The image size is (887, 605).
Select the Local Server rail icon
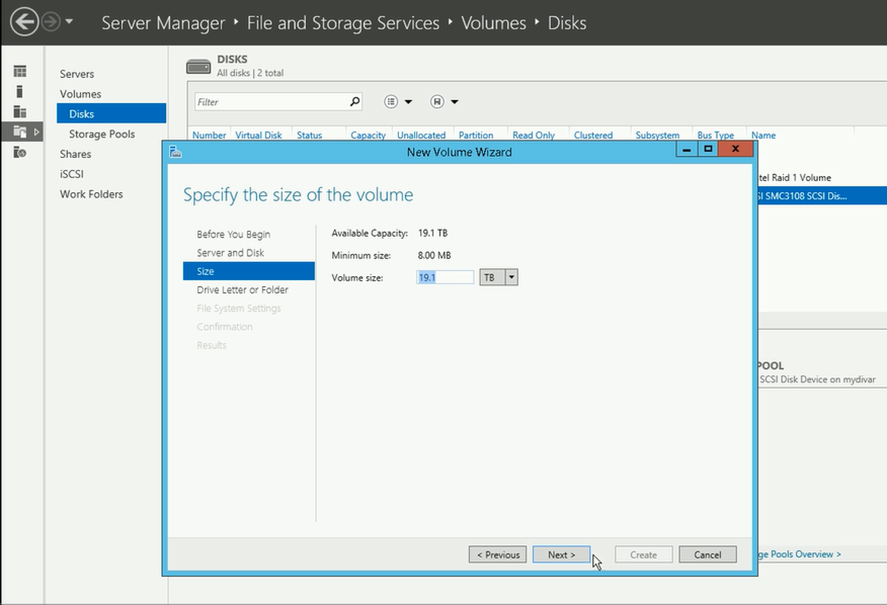click(20, 92)
